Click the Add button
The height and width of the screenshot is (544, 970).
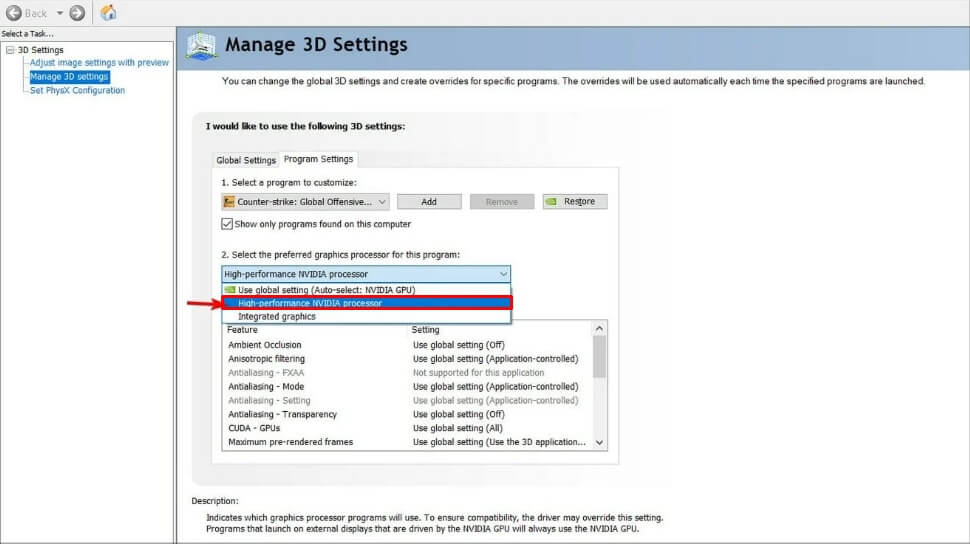click(429, 202)
